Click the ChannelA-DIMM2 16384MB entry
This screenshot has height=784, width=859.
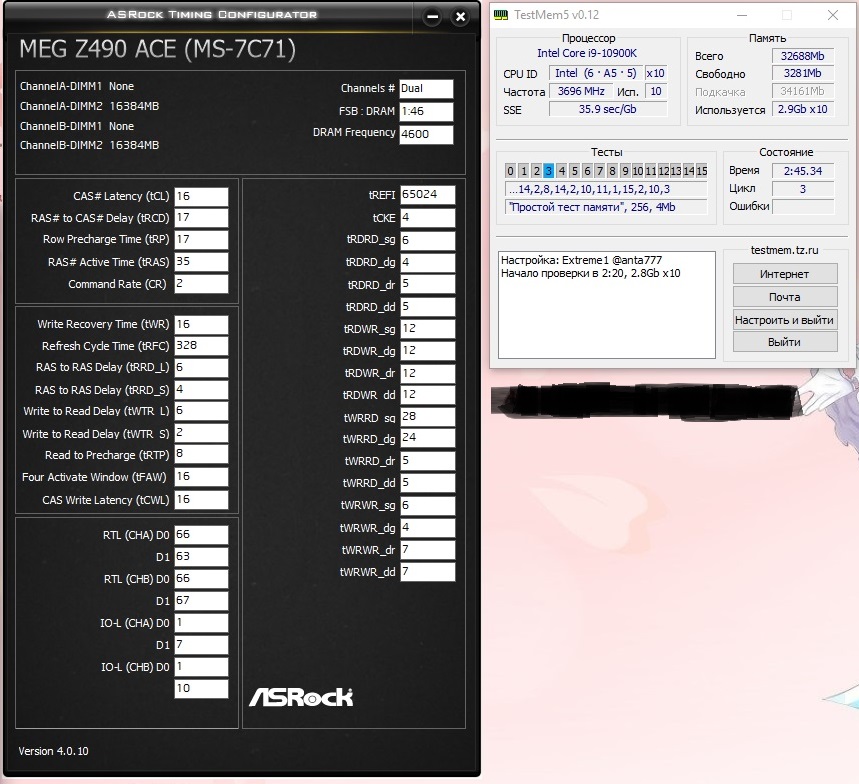(x=89, y=106)
